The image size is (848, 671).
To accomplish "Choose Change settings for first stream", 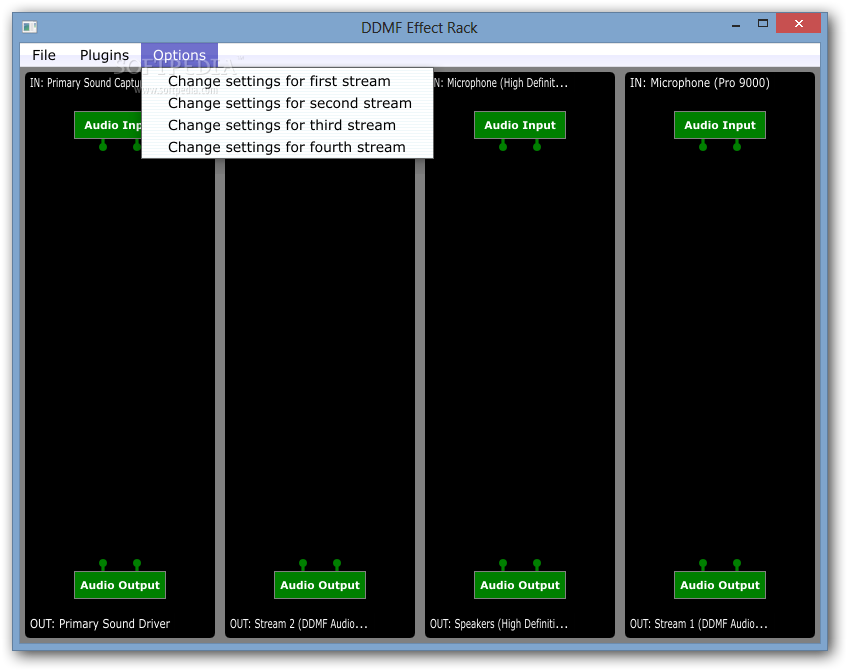I will pyautogui.click(x=287, y=81).
